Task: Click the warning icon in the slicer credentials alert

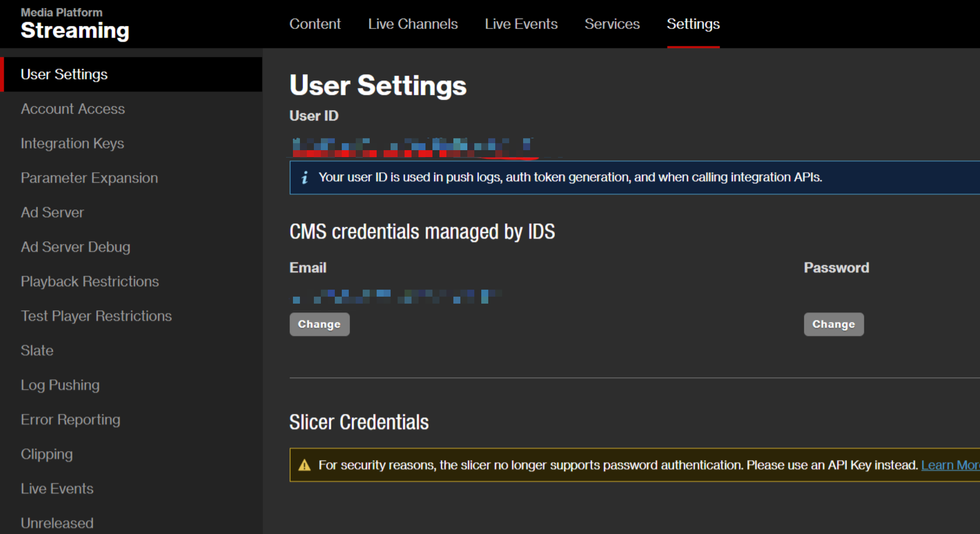Action: click(305, 465)
